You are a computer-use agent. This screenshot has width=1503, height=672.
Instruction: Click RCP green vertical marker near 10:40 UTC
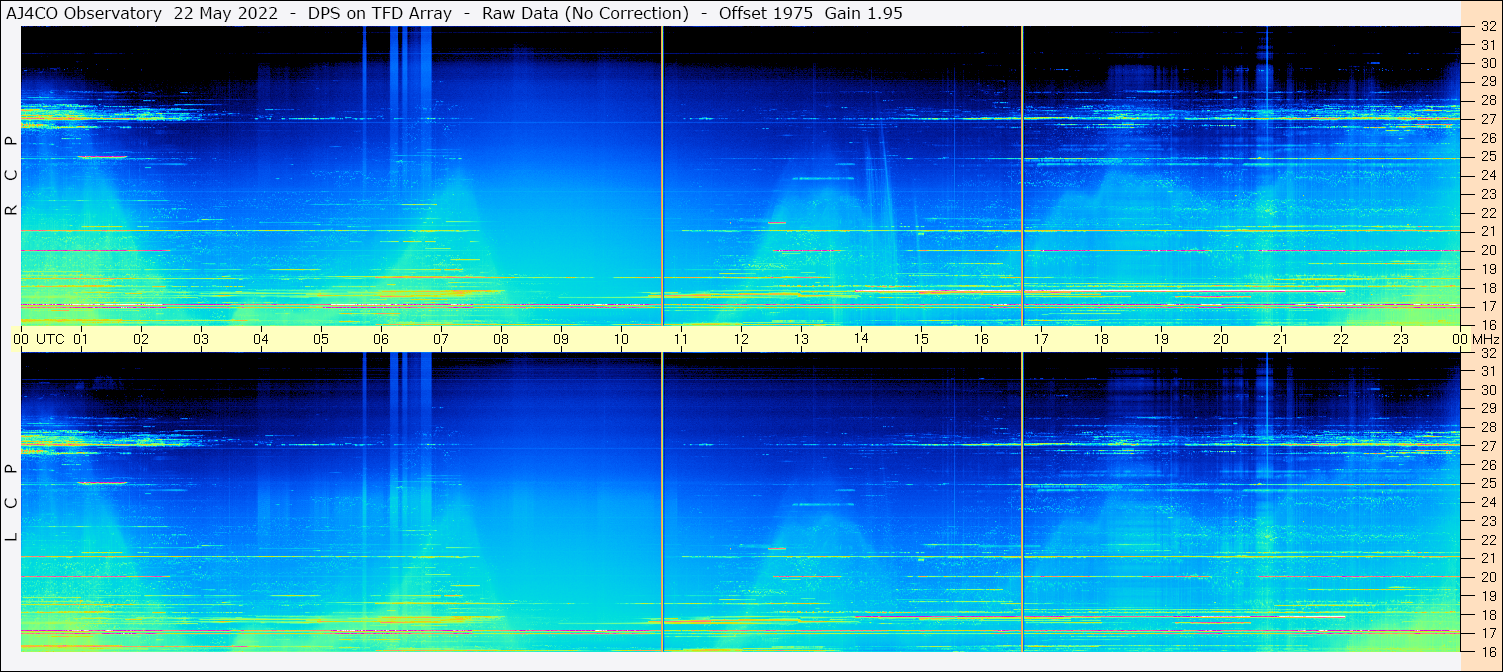pos(662,176)
